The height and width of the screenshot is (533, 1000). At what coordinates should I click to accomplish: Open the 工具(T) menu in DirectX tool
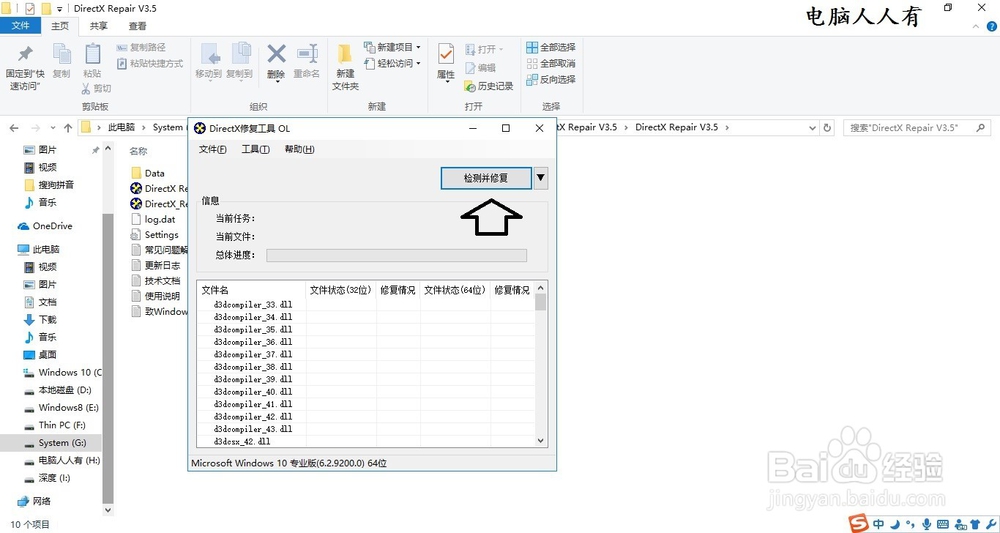(x=255, y=149)
